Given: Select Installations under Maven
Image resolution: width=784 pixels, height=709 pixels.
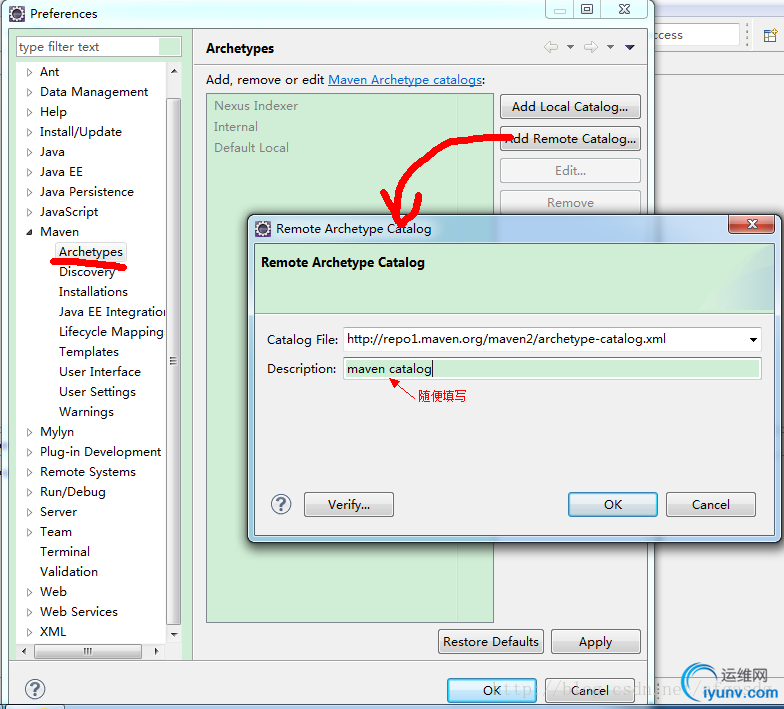Looking at the screenshot, I should click(x=93, y=292).
